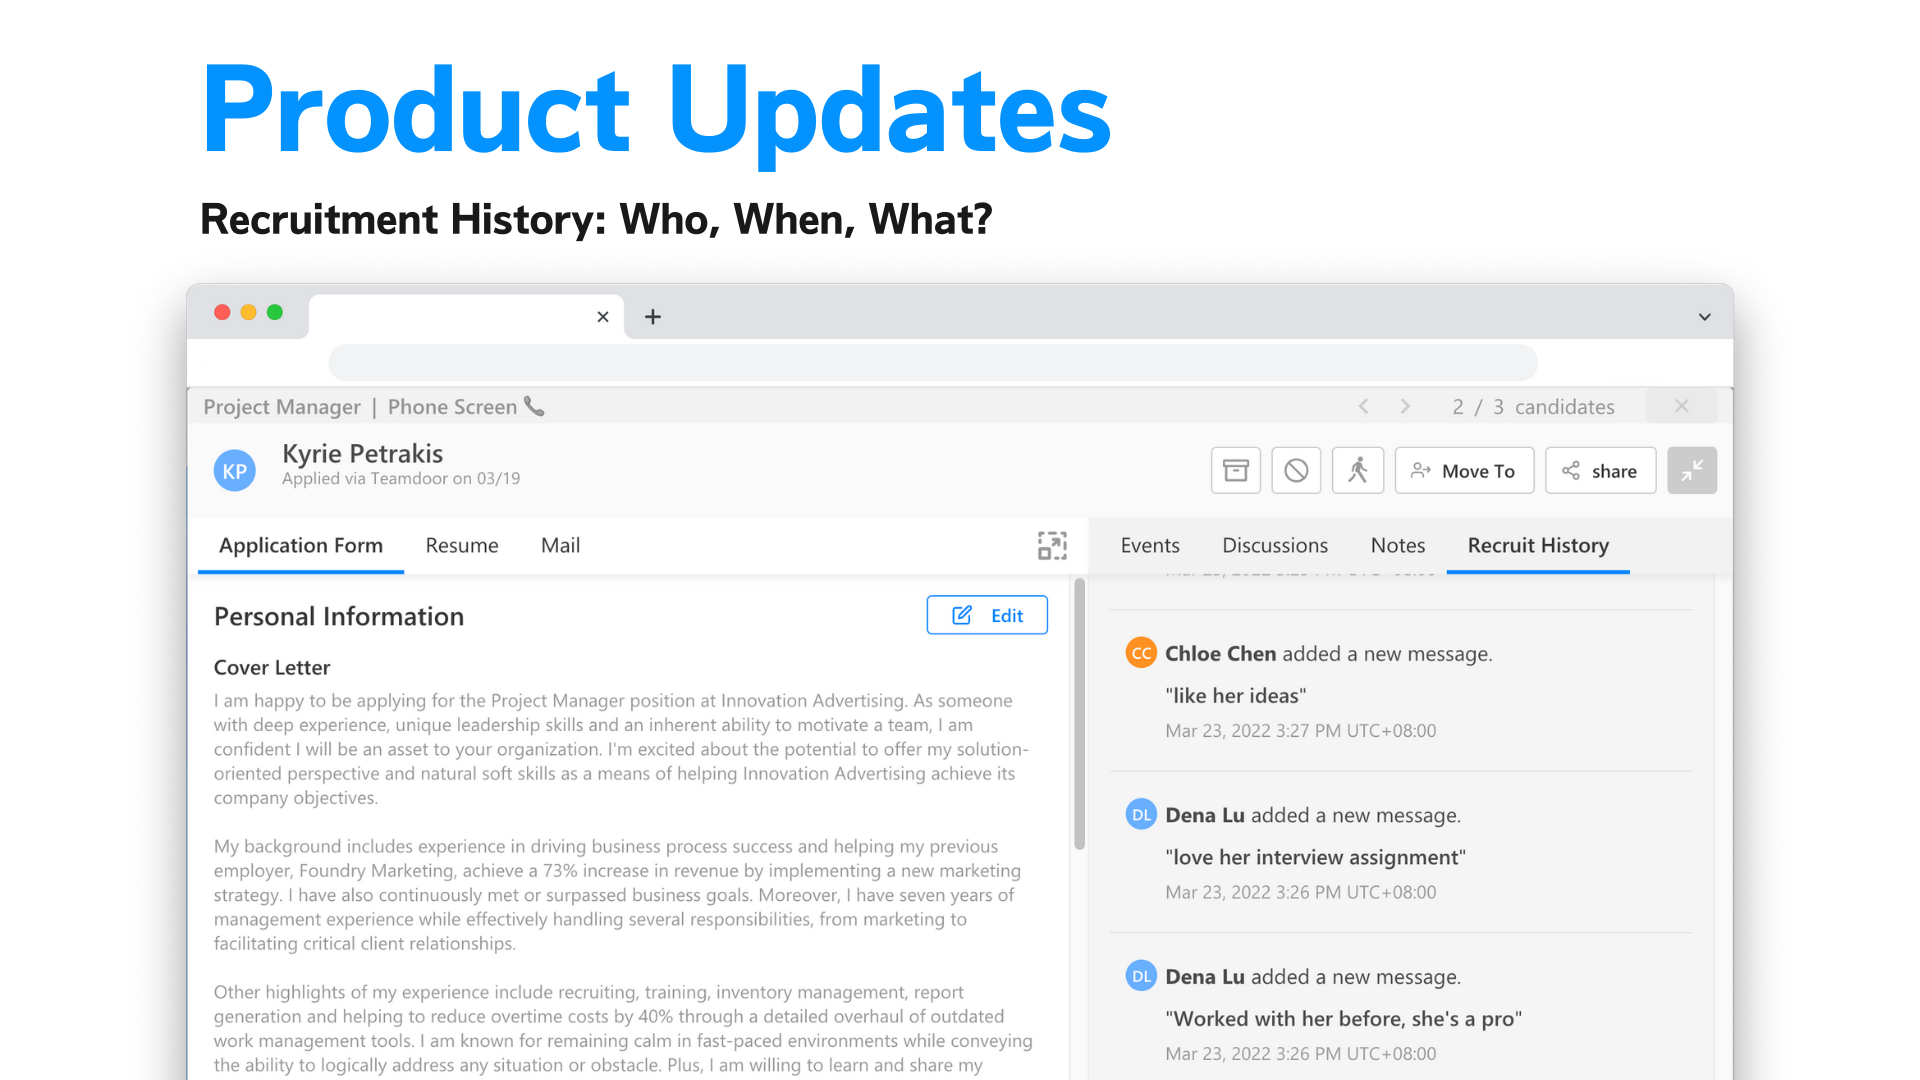Switch to the Events tab
Viewport: 1920px width, 1080px height.
coord(1150,545)
